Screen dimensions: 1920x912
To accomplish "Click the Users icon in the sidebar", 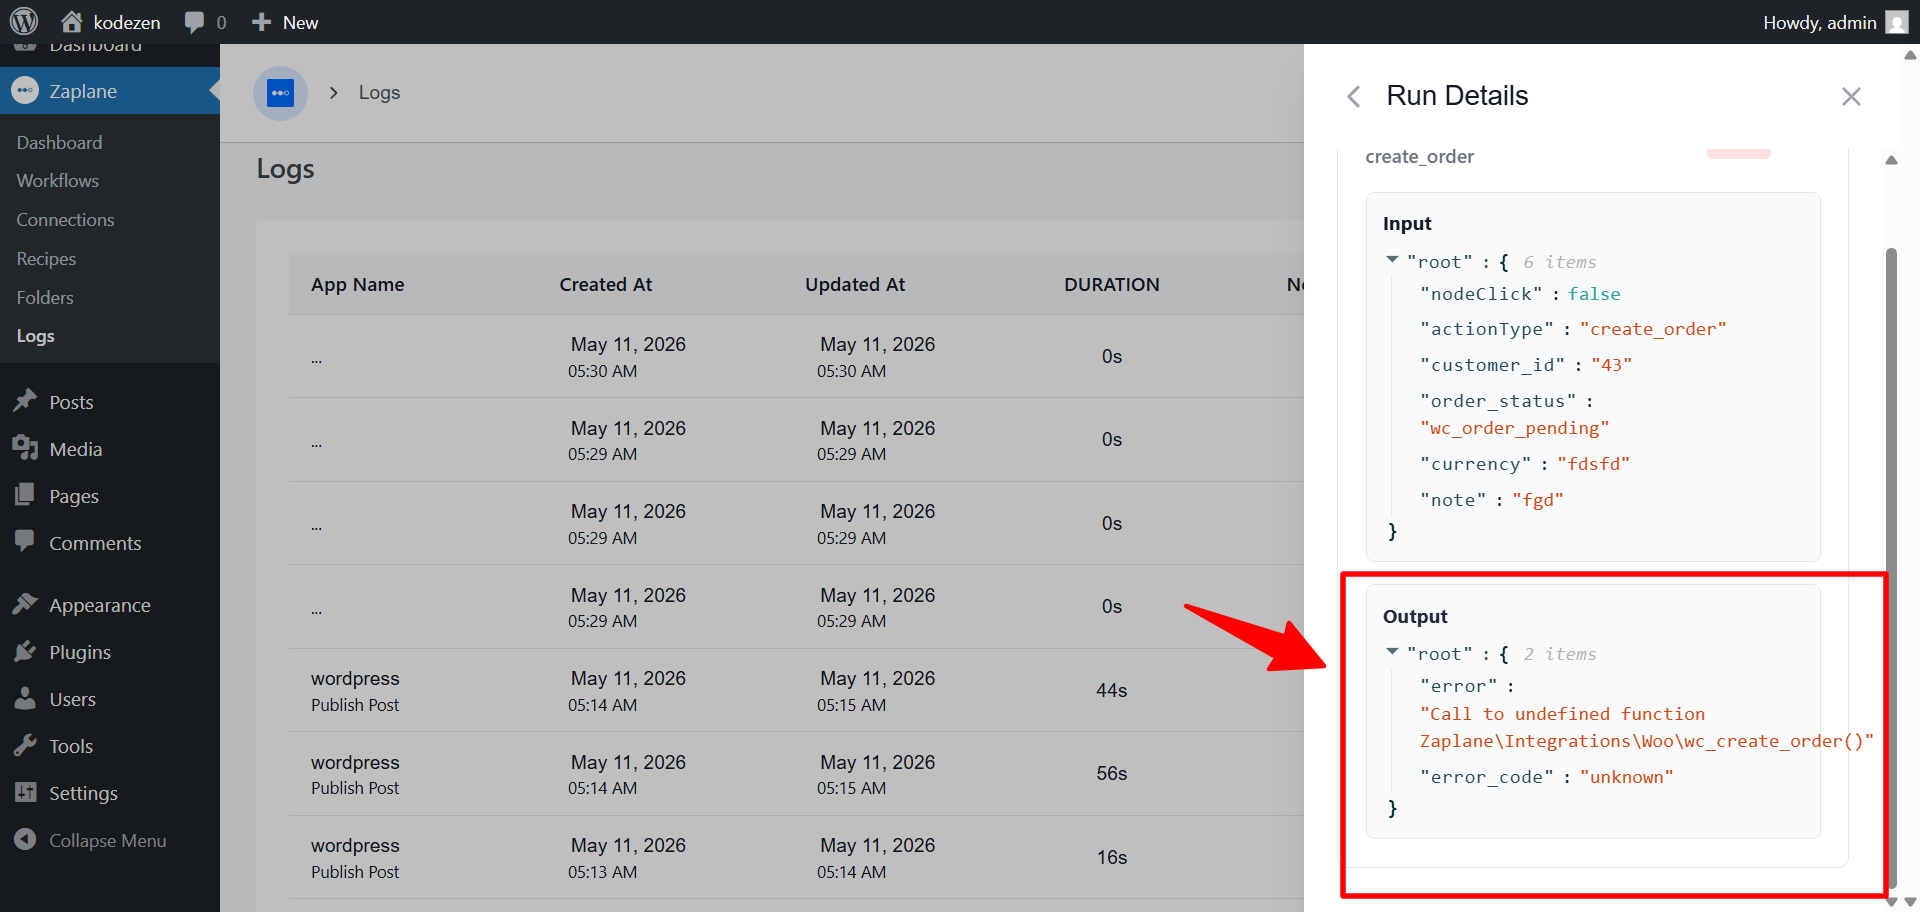I will coord(25,698).
